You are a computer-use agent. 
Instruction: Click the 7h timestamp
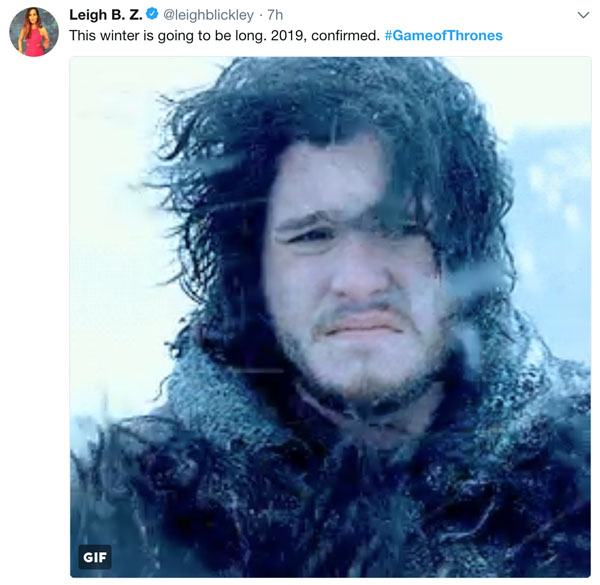(x=277, y=15)
